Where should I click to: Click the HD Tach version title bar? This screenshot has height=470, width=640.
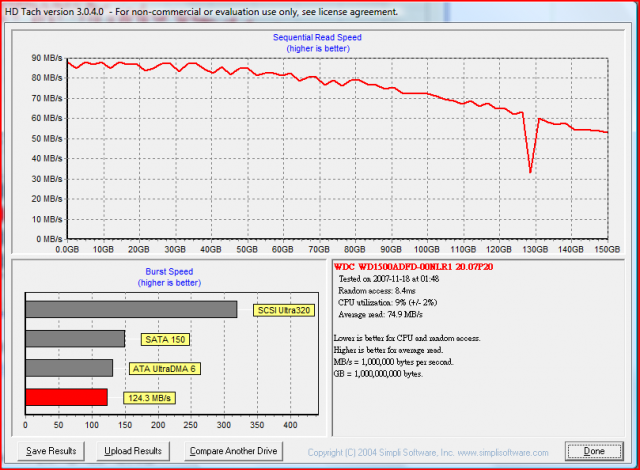(x=201, y=11)
